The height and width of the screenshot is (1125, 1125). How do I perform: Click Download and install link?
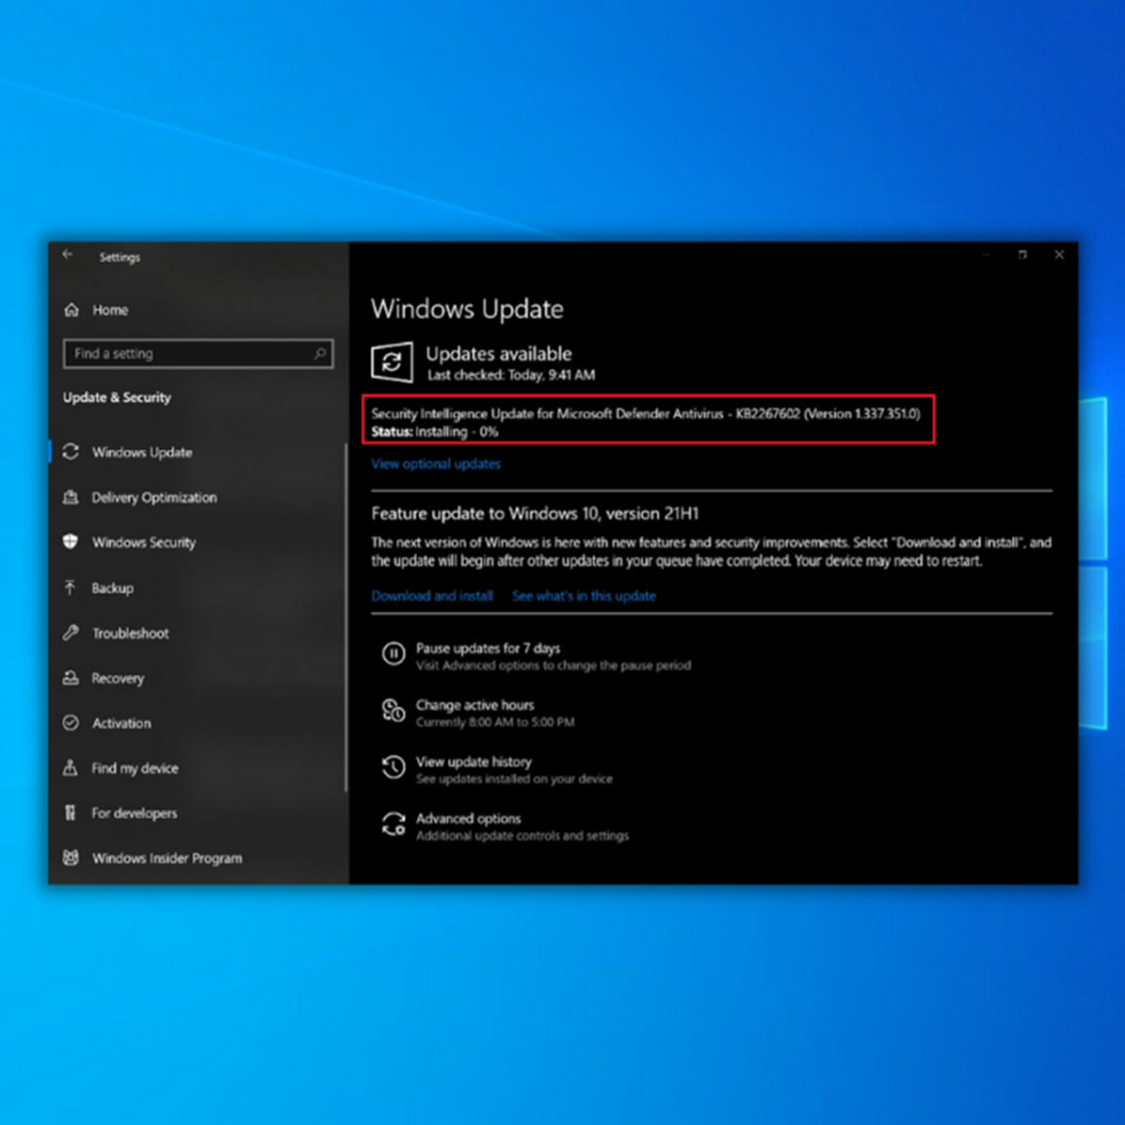(x=432, y=596)
